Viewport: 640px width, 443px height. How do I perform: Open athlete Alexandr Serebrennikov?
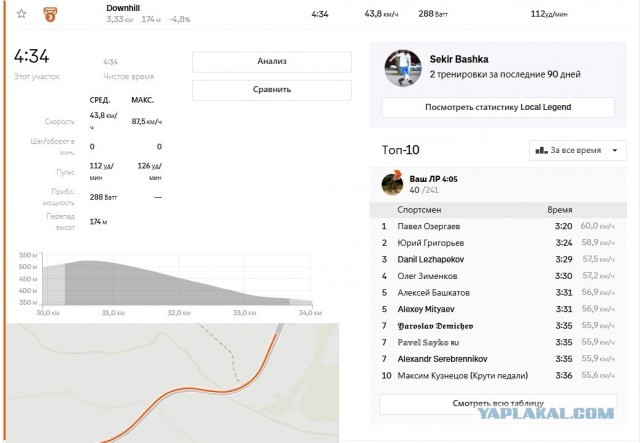[x=442, y=359]
